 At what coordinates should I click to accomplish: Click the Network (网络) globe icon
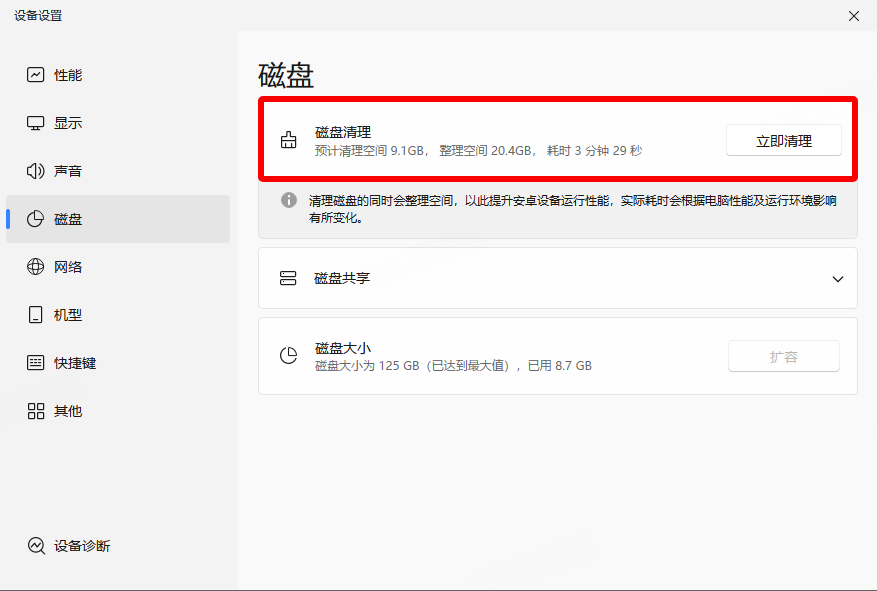point(36,267)
